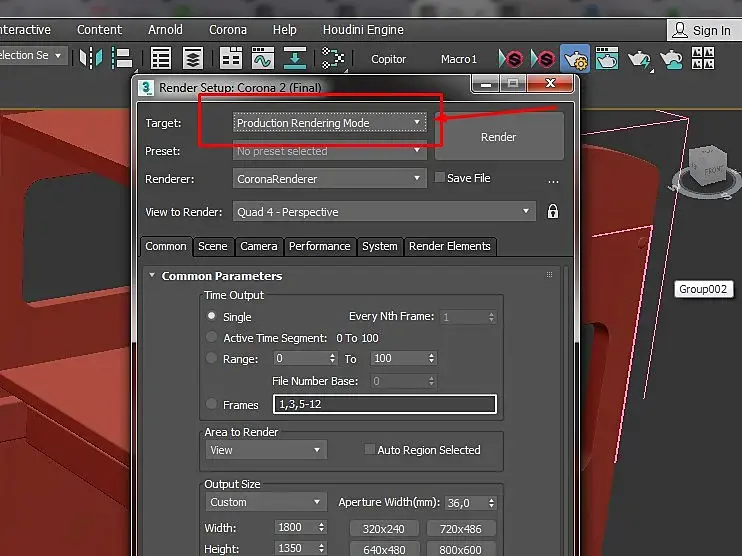Grab the Common Parameters rollout grip
Viewport: 742px width, 556px height.
pyautogui.click(x=549, y=274)
